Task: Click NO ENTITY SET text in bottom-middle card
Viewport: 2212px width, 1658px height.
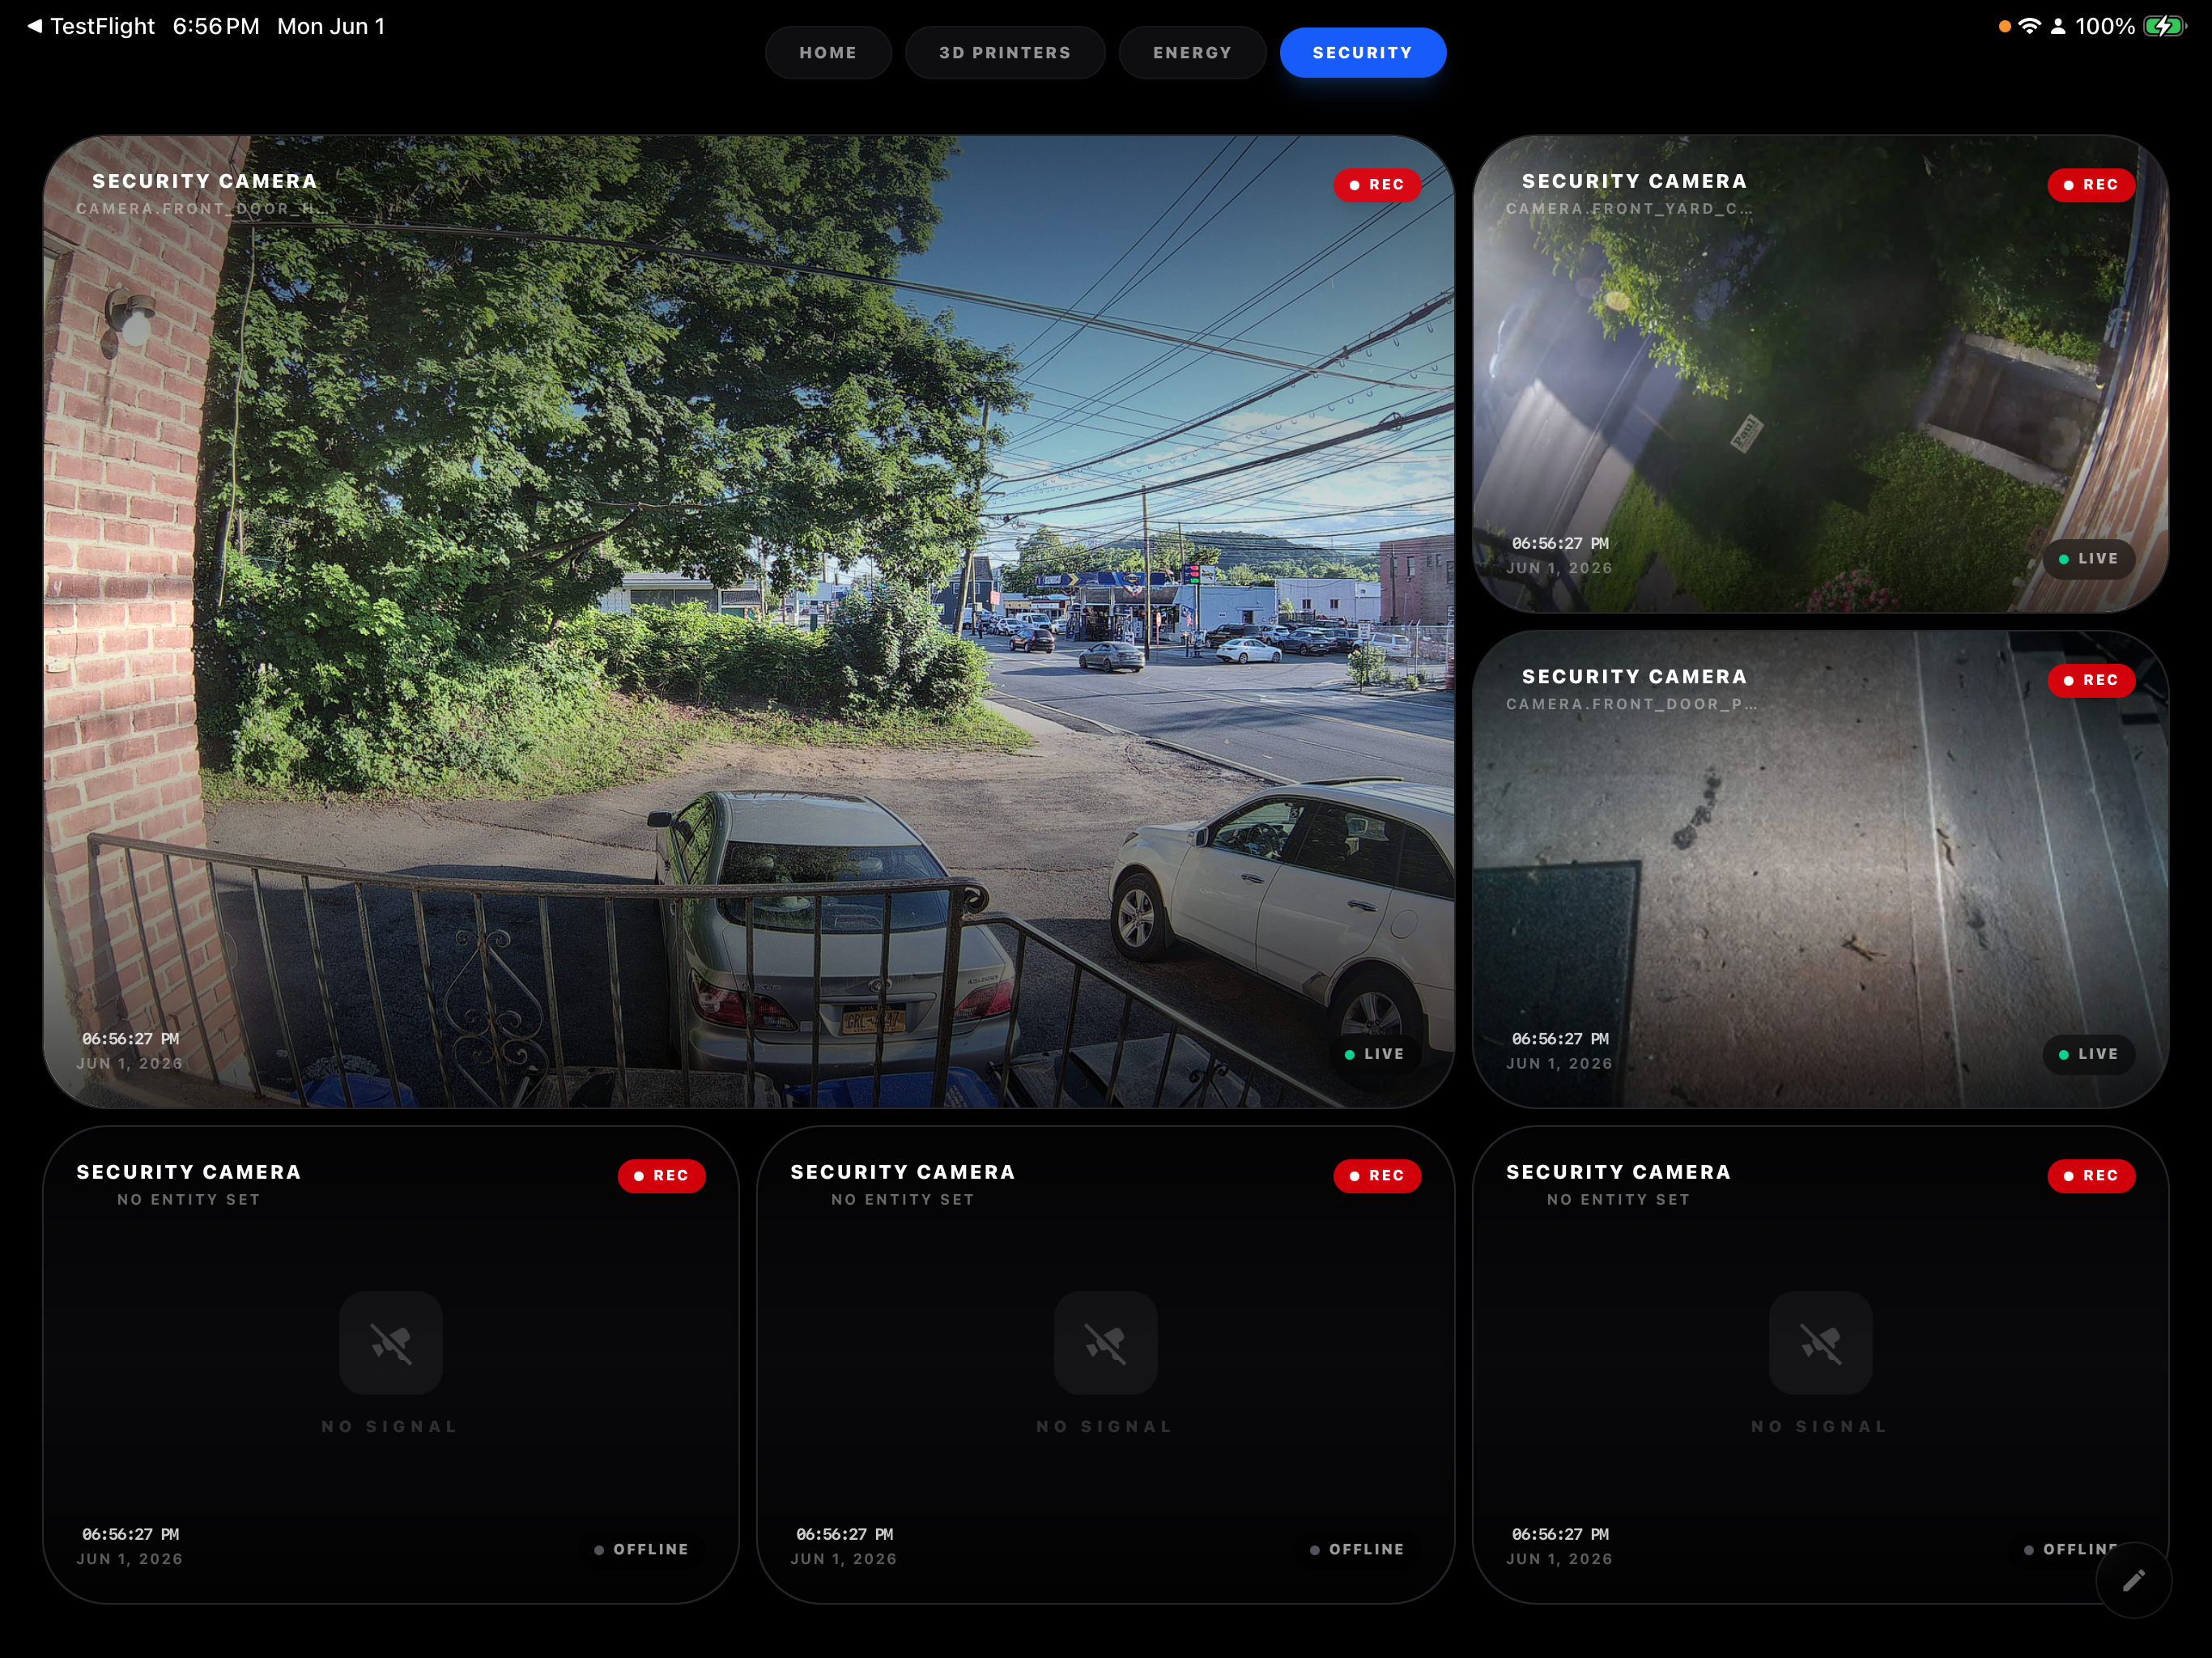Action: (903, 1199)
